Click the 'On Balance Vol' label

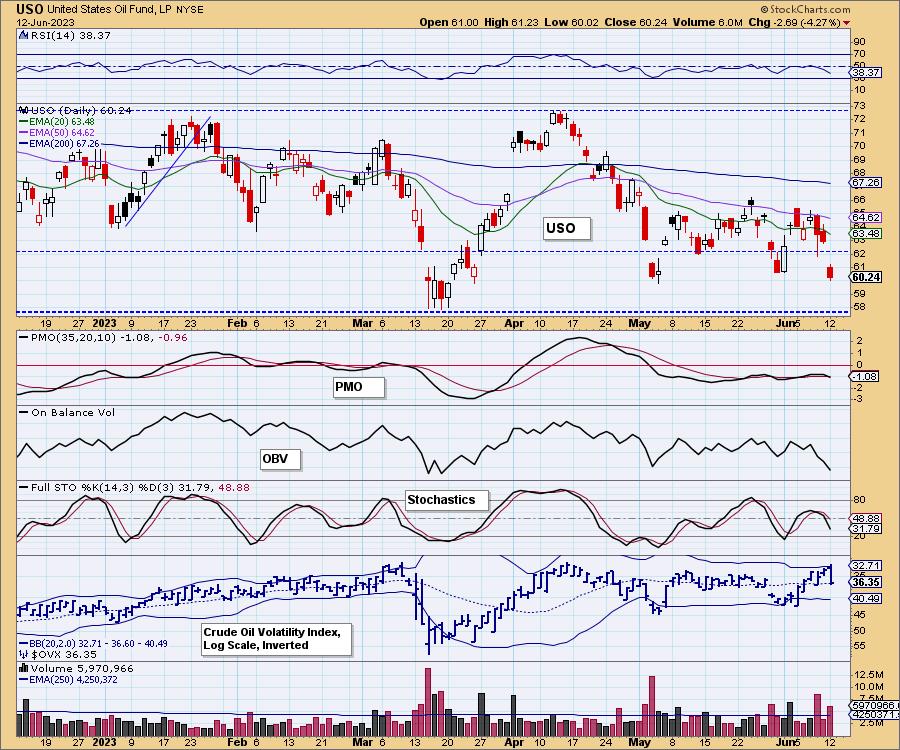[67, 412]
